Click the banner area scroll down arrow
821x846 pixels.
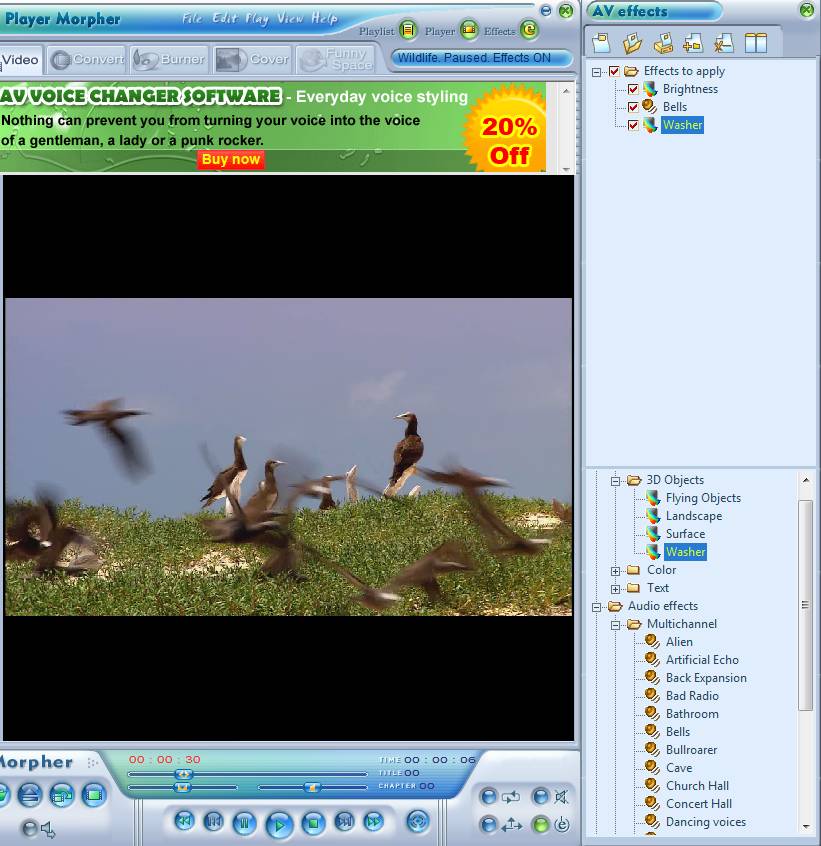click(566, 169)
